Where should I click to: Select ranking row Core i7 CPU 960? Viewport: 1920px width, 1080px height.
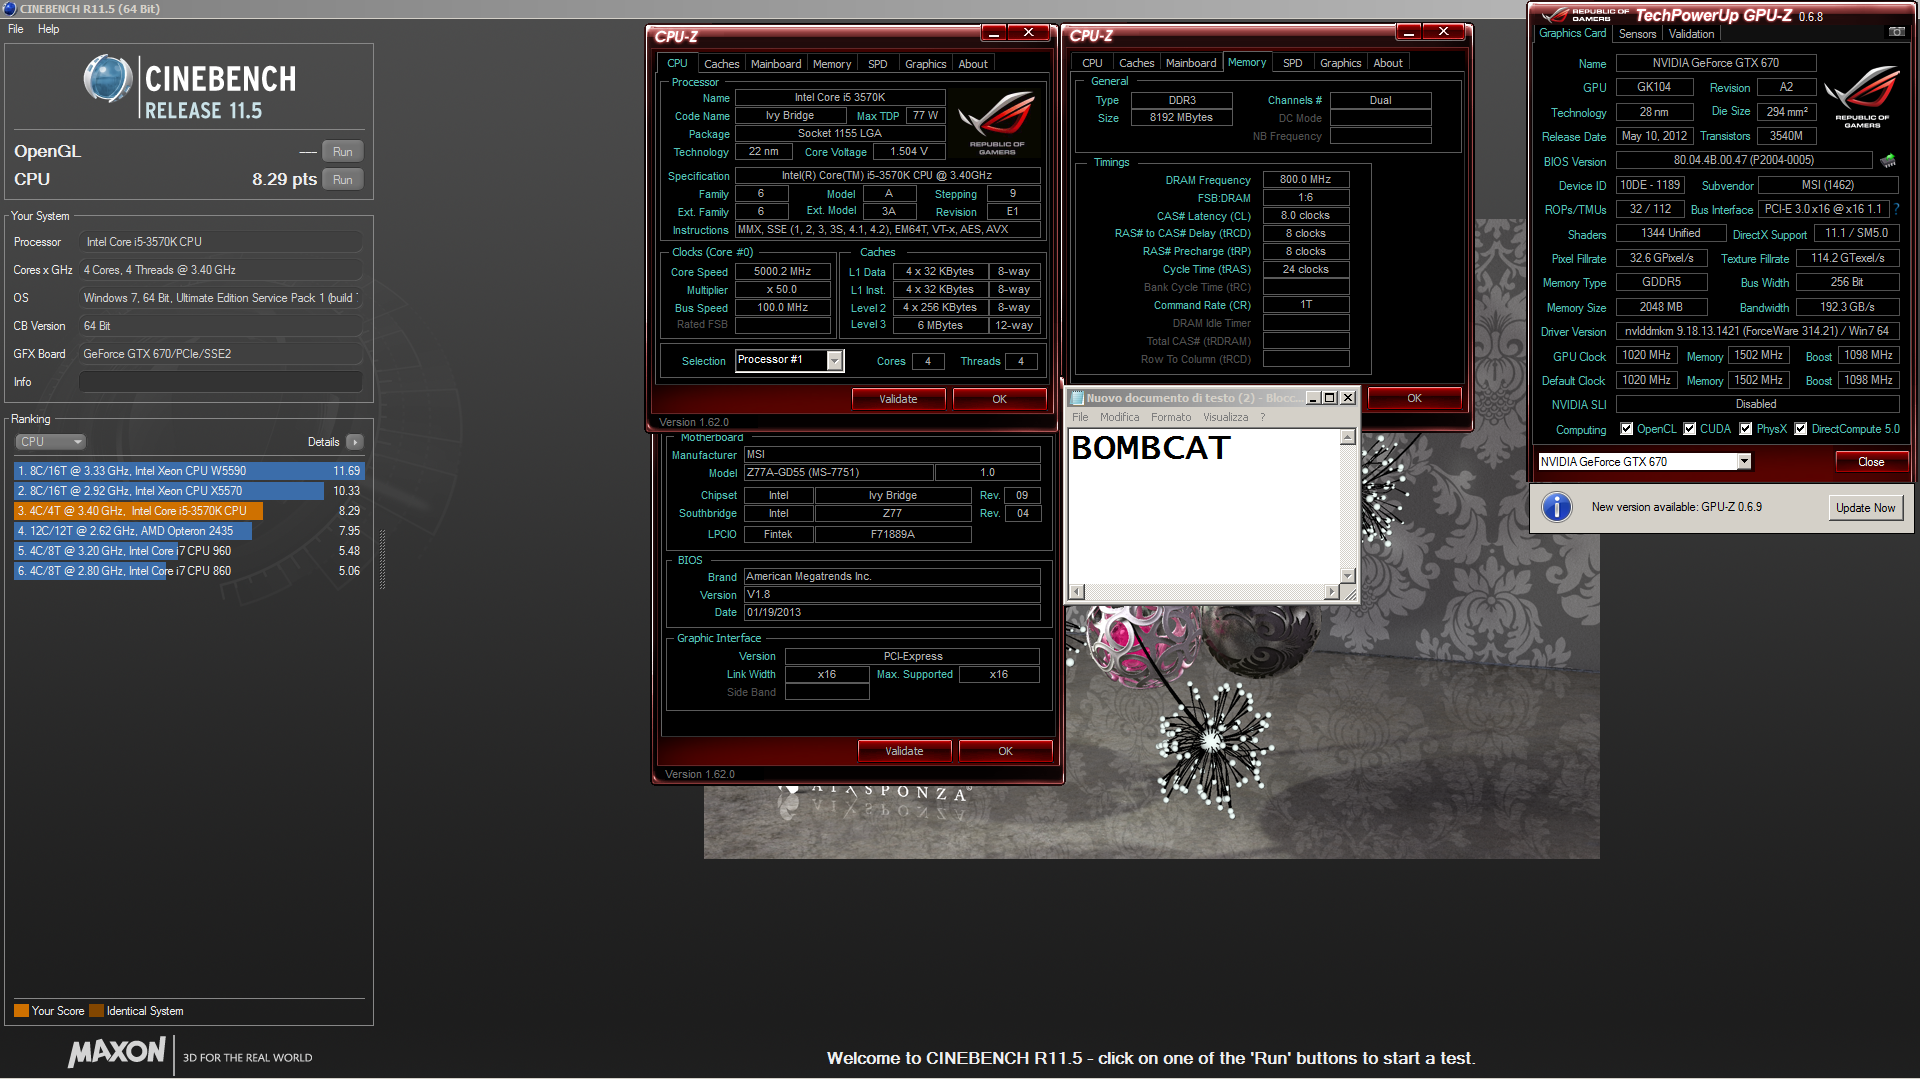click(188, 551)
